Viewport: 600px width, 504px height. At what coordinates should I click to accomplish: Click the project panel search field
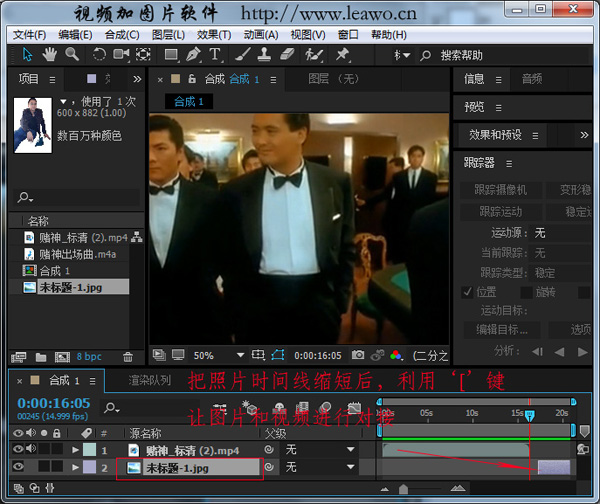[76, 197]
